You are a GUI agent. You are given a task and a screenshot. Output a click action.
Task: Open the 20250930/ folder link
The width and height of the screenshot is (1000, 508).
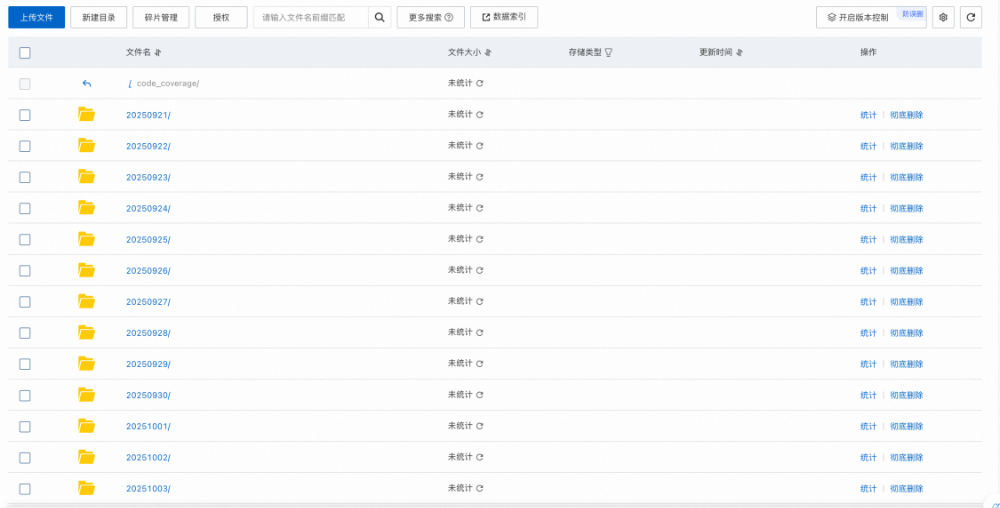point(148,395)
